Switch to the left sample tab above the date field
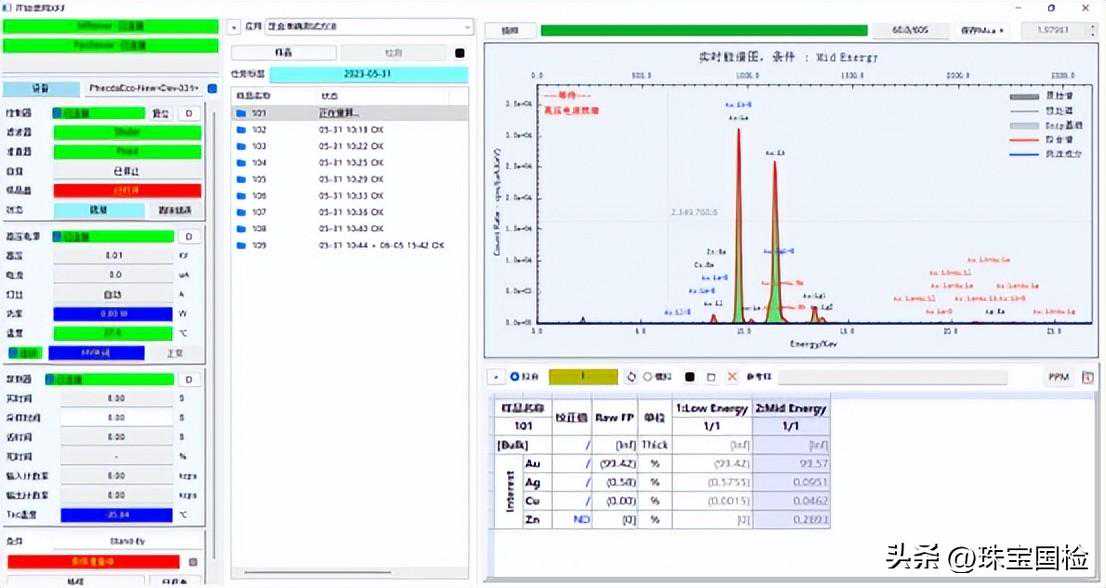The image size is (1106, 588). pos(284,53)
